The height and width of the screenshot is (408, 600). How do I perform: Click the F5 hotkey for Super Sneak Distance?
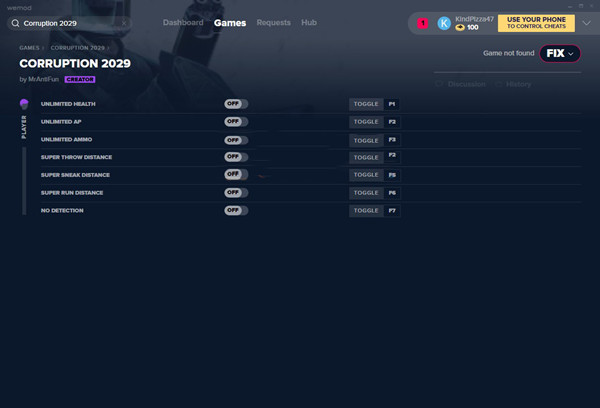(392, 175)
